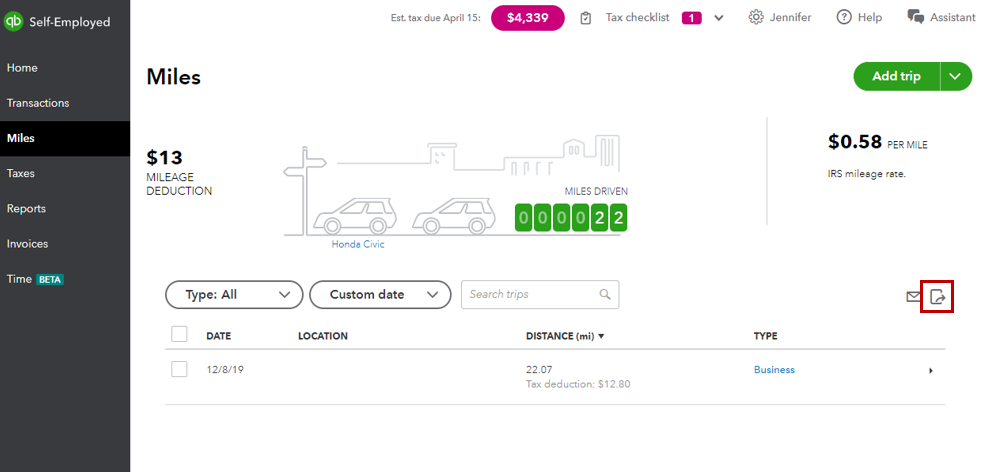This screenshot has width=1001, height=472.
Task: Click the 12/8/19 date cell
Action: 225,370
